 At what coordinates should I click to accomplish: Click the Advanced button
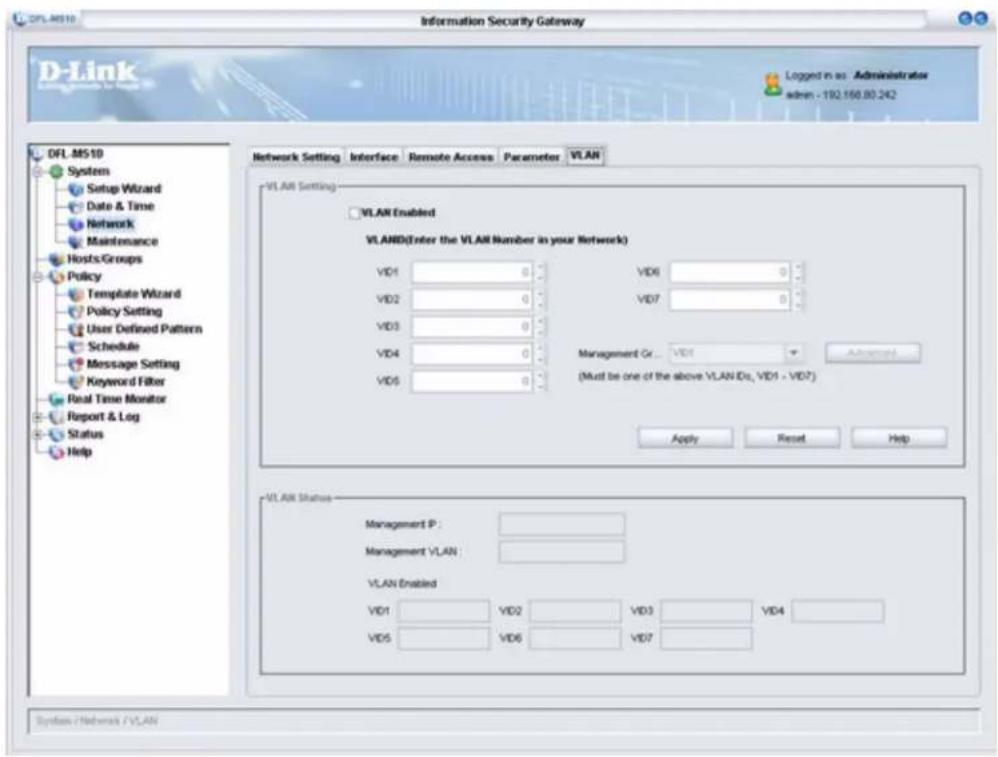[x=872, y=353]
